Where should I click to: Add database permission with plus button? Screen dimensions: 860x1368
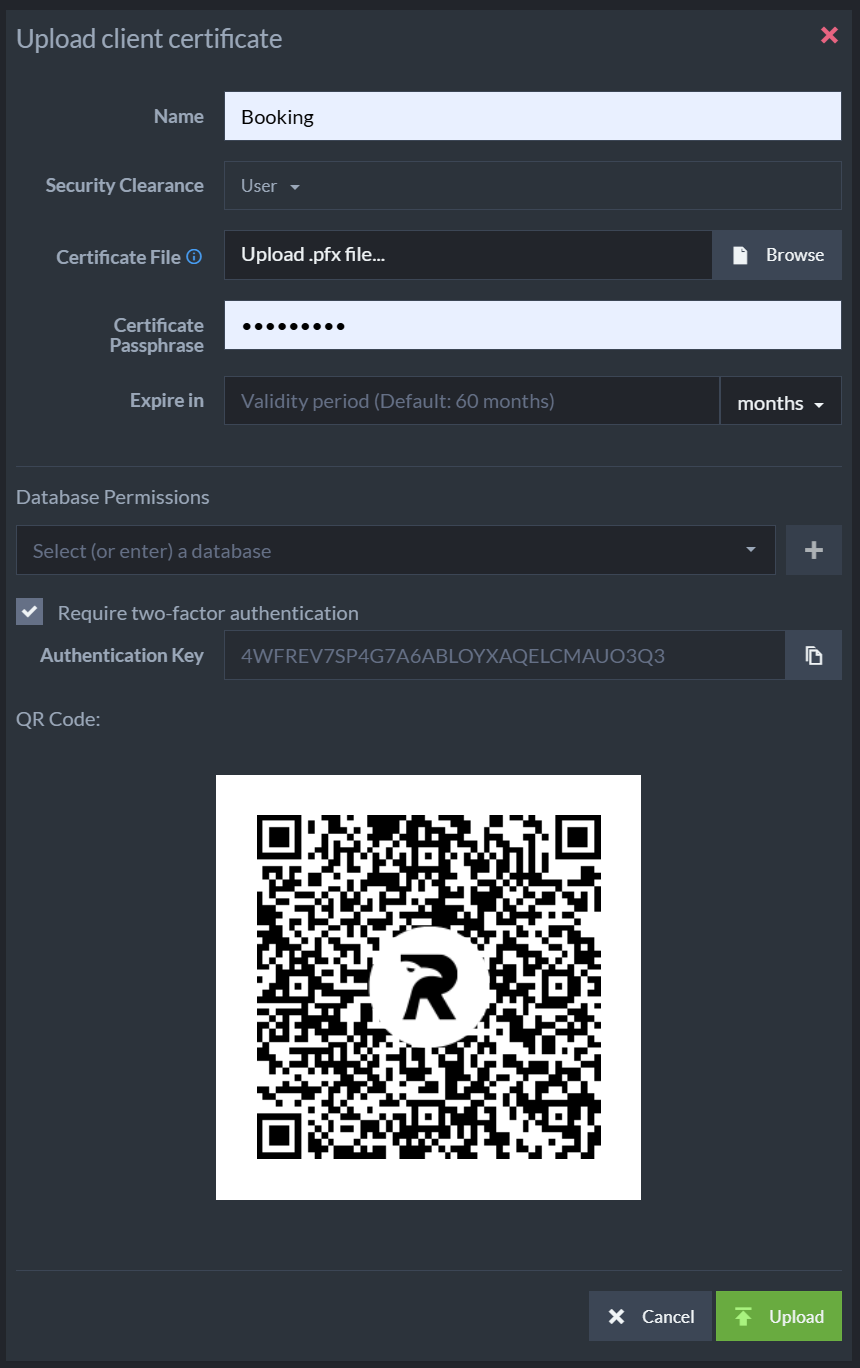[814, 550]
